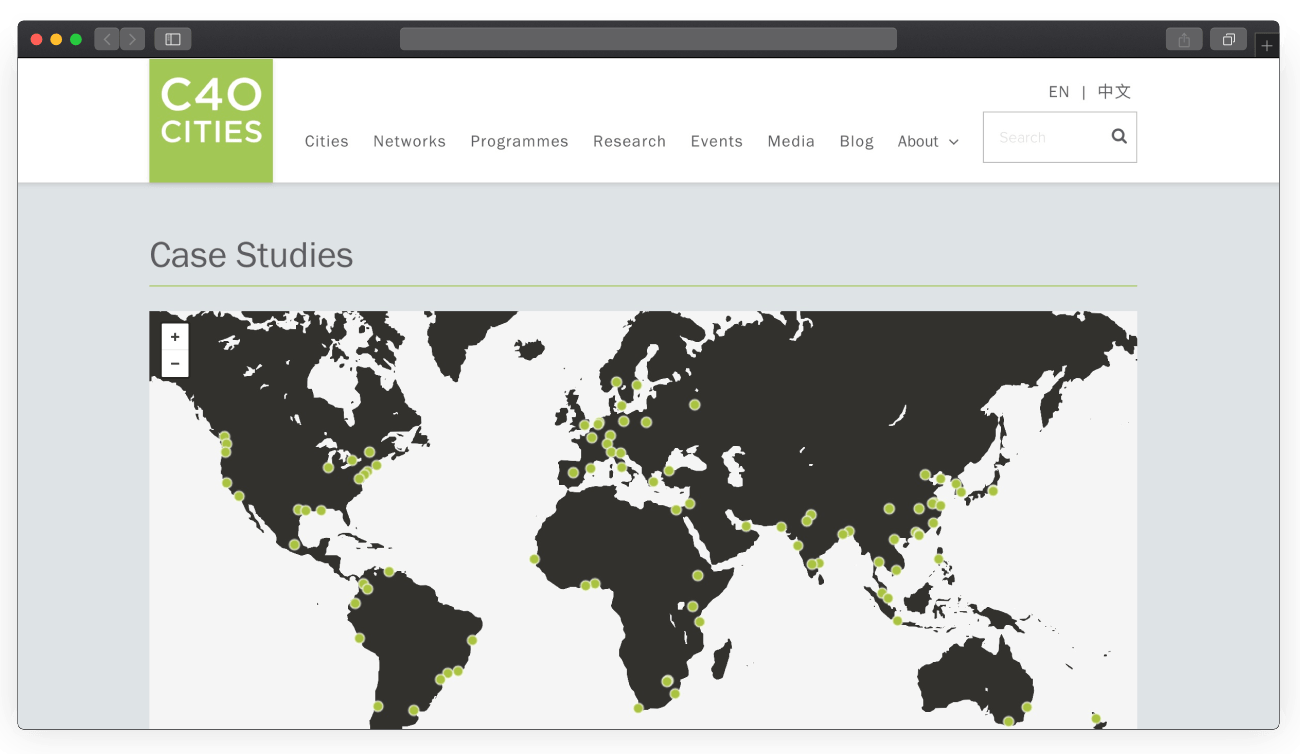Show all tabs overview button
Image resolution: width=1300 pixels, height=756 pixels.
[x=1228, y=39]
